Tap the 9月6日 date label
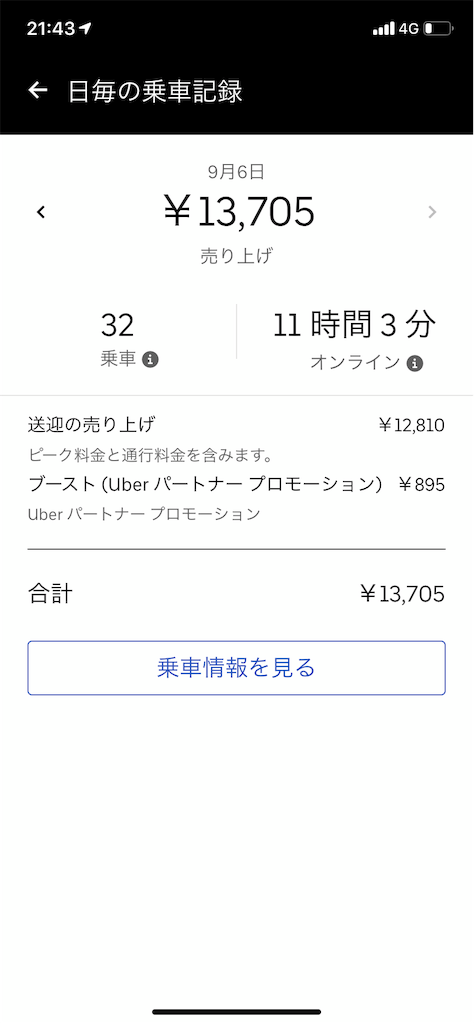This screenshot has width=474, height=1024. coord(236,172)
